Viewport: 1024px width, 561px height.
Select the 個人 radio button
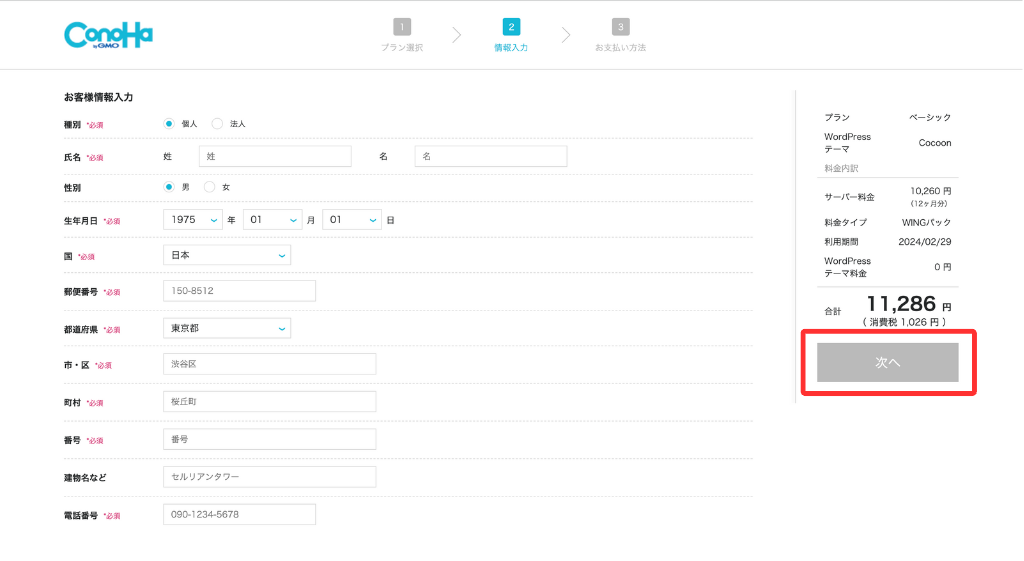coord(169,123)
